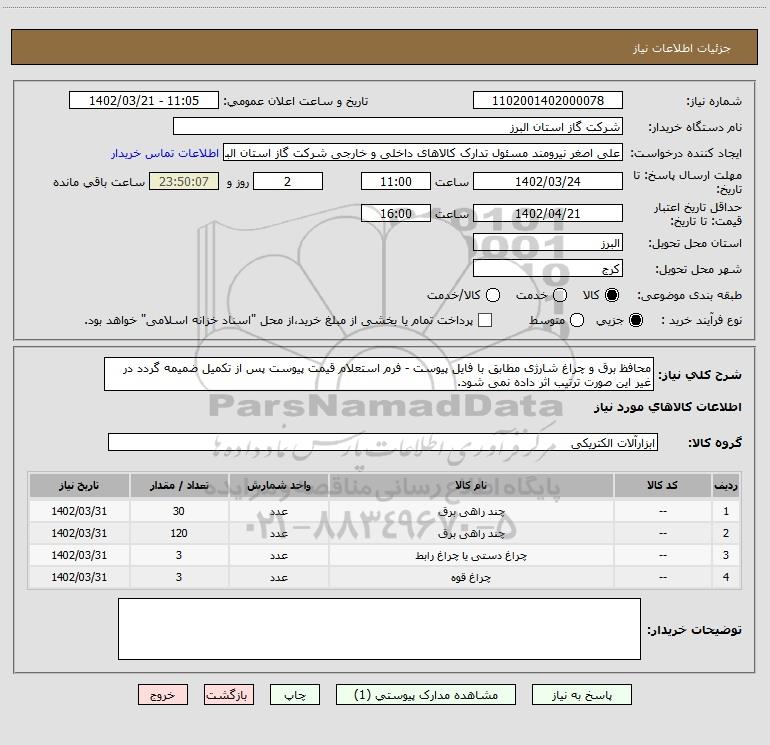The width and height of the screenshot is (770, 745).
Task: Click the quantity 3 cell in row 3
Action: click(x=179, y=555)
